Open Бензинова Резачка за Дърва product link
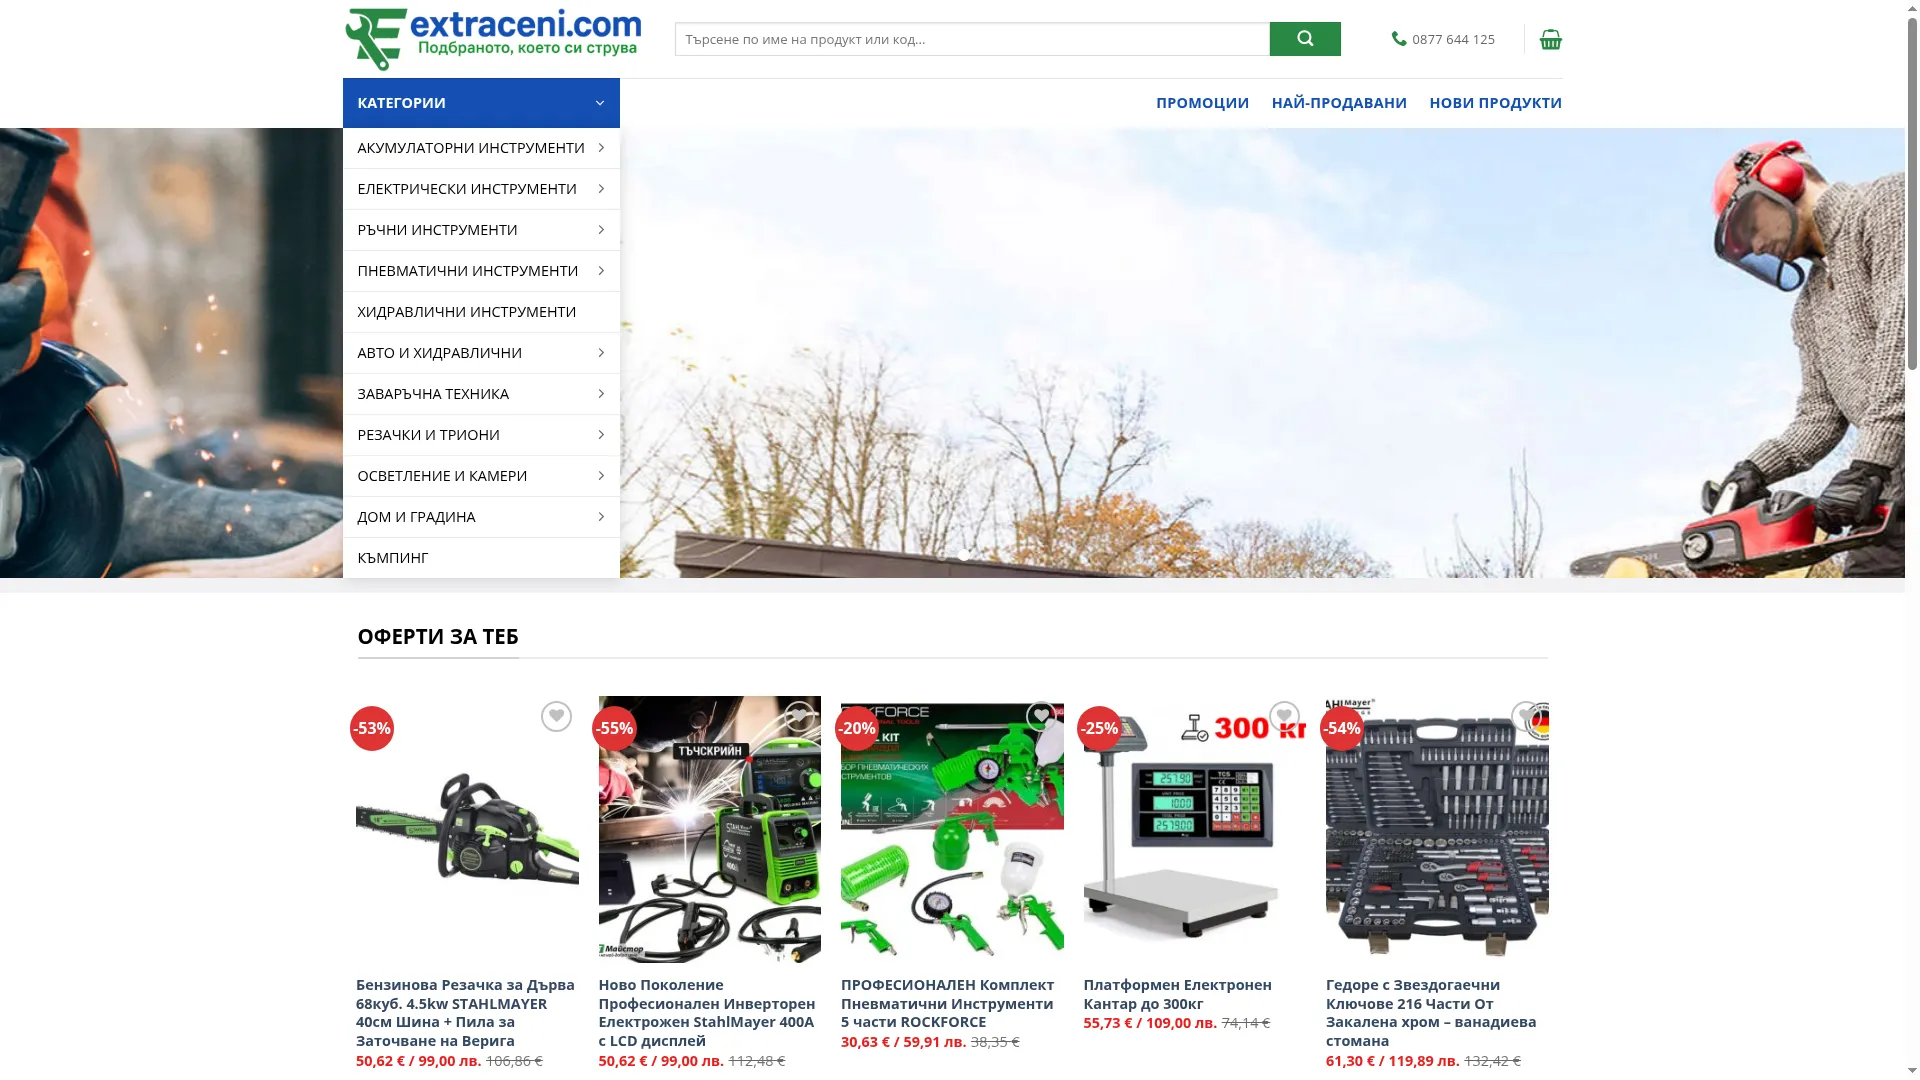The height and width of the screenshot is (1080, 1920). (x=465, y=1013)
